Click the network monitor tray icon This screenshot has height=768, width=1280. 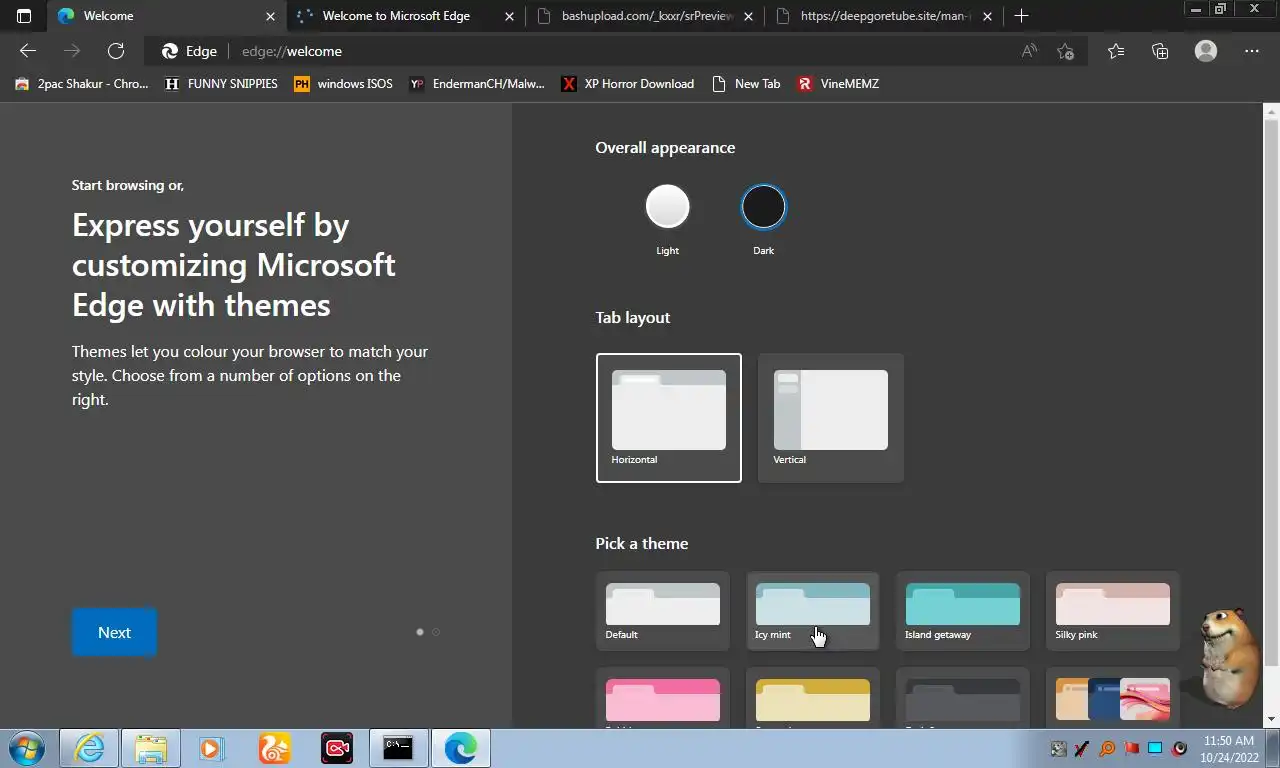click(x=1155, y=748)
